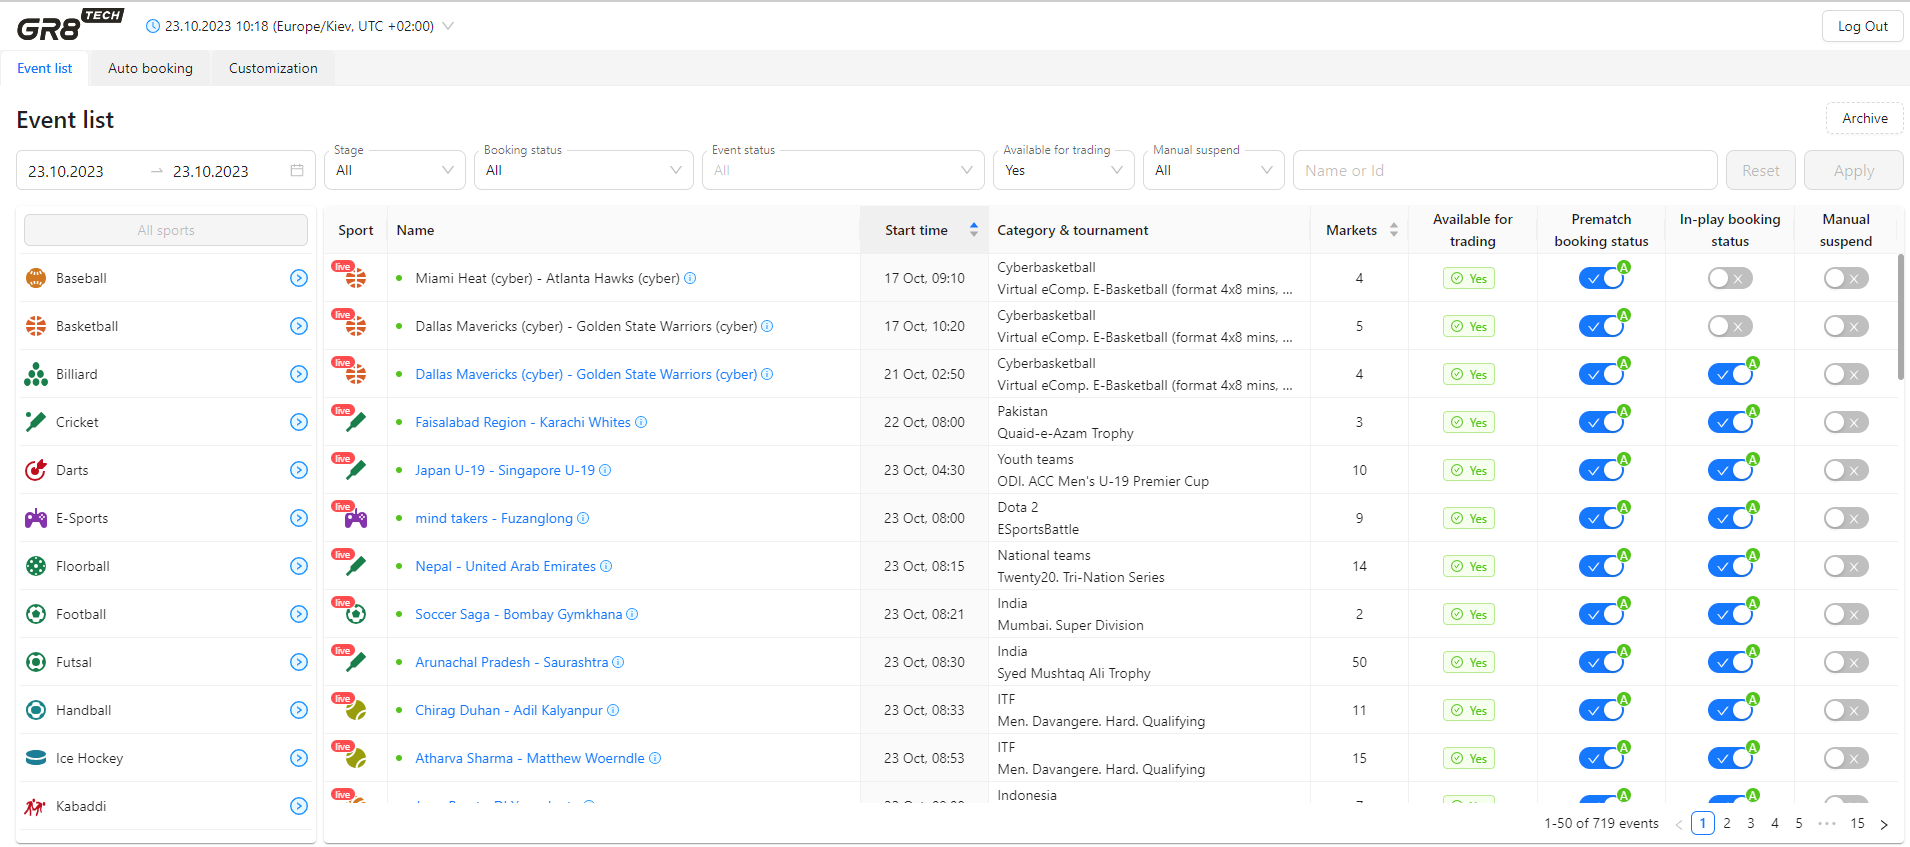Open the Kabaddi sport arrow icon
1910x847 pixels.
[x=299, y=806]
